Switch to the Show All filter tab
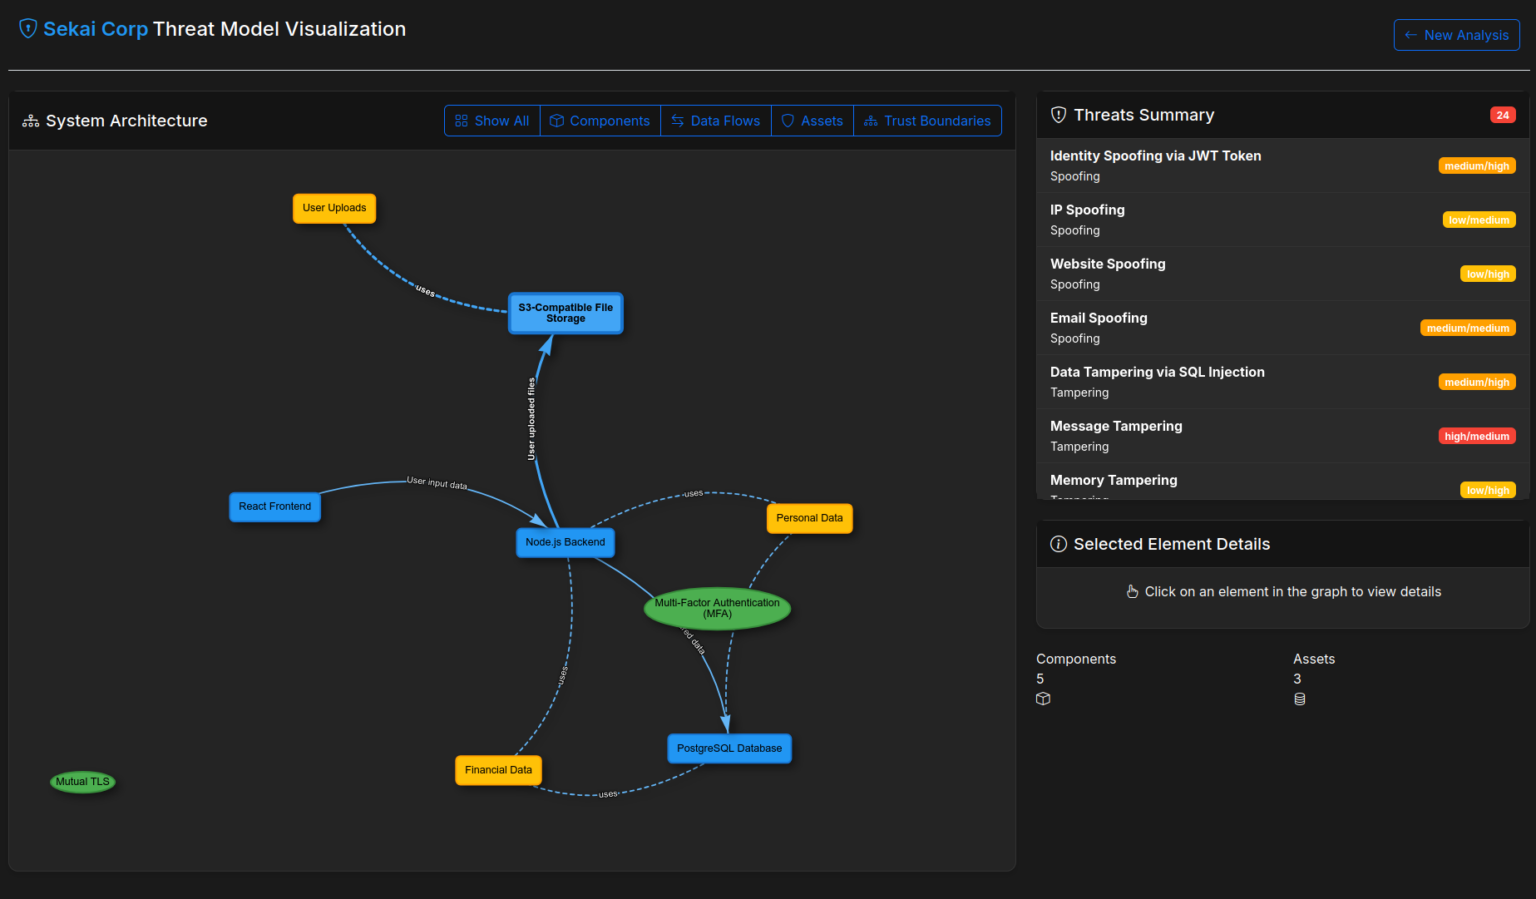This screenshot has height=899, width=1536. pos(491,120)
